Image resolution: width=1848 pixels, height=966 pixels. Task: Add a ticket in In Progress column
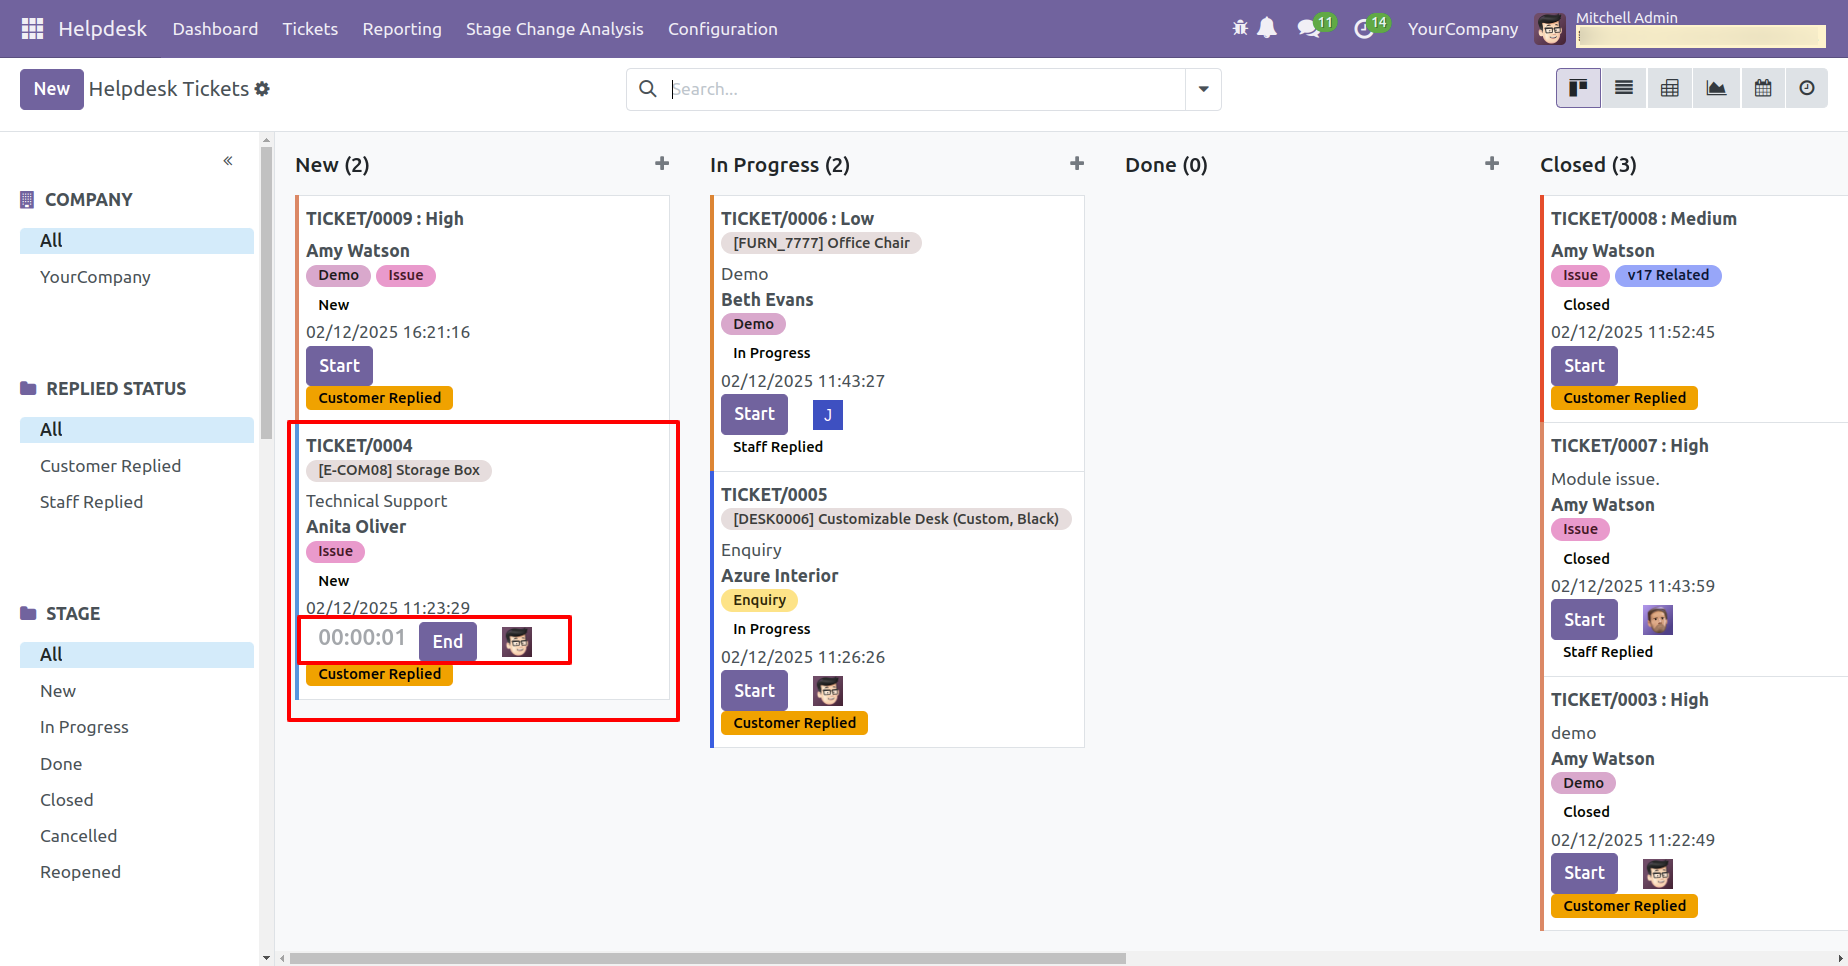1077,163
